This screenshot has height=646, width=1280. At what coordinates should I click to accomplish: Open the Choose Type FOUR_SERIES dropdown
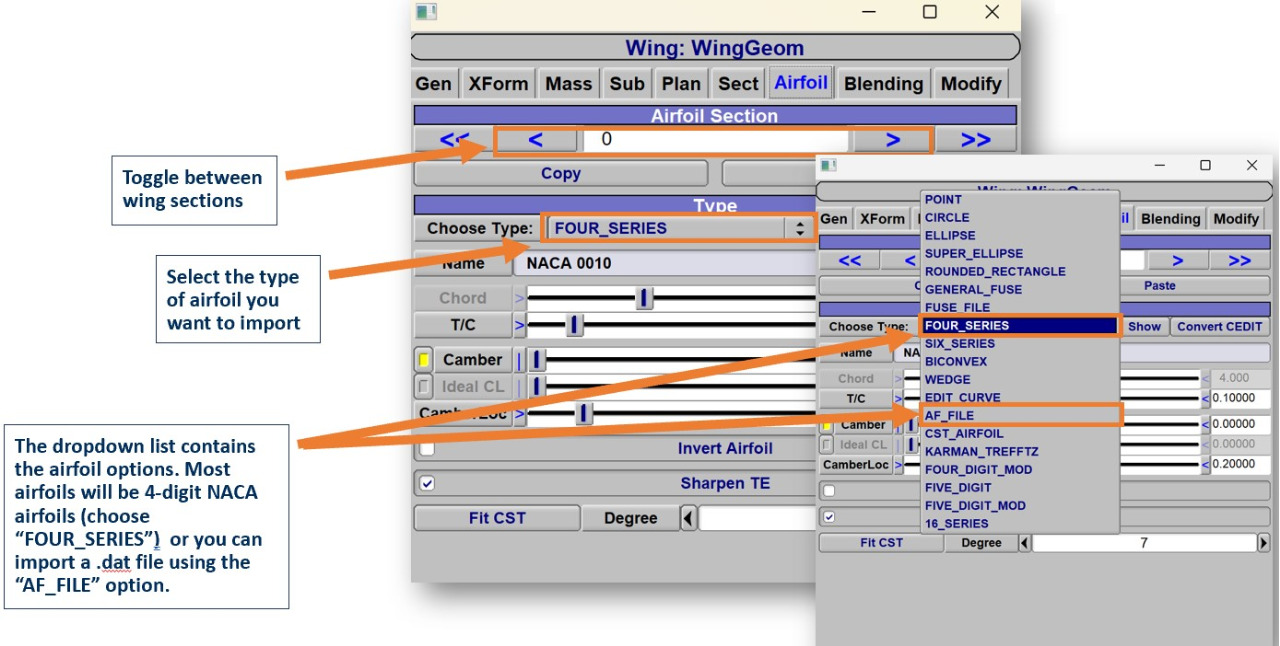pos(678,228)
